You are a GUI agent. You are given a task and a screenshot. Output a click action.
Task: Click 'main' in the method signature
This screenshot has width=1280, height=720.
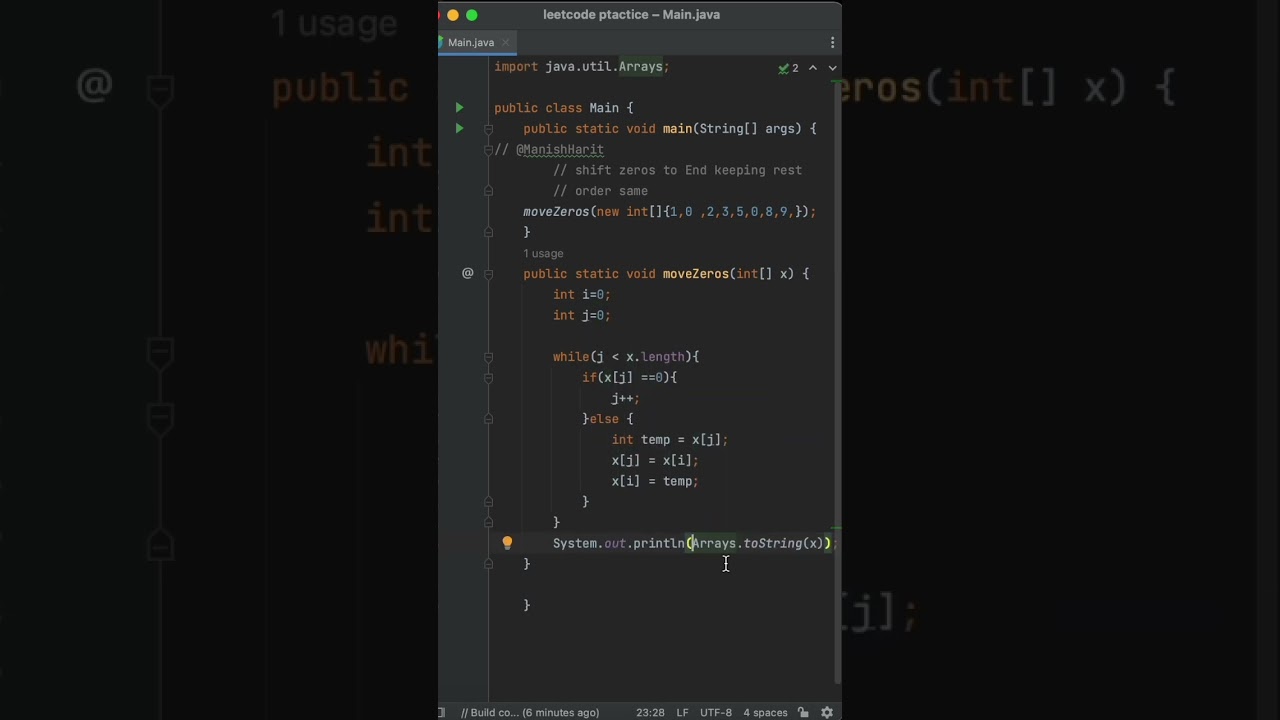pyautogui.click(x=677, y=128)
